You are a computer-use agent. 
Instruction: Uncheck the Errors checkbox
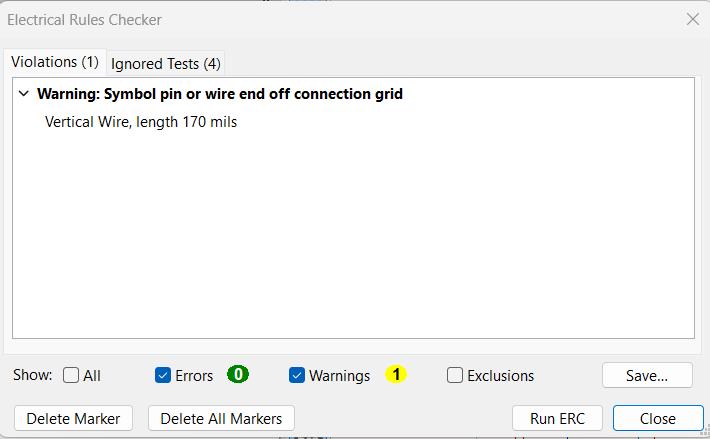[163, 375]
